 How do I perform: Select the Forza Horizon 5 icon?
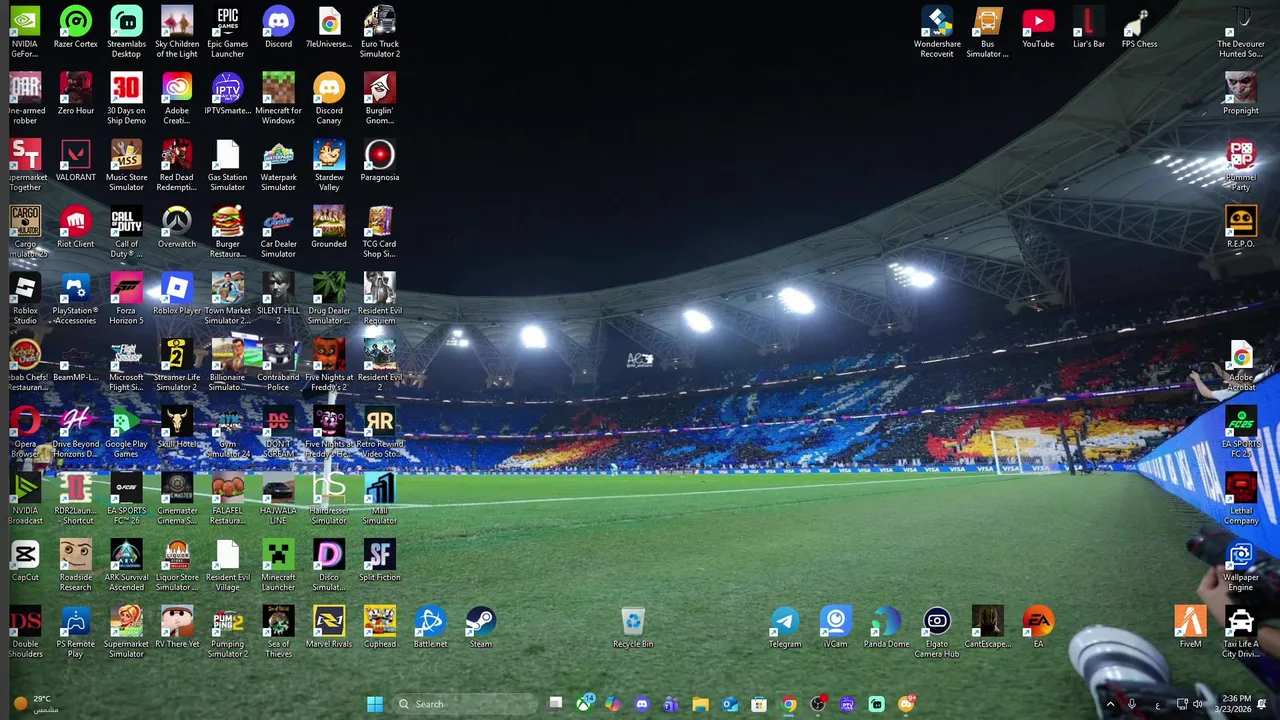click(x=126, y=299)
